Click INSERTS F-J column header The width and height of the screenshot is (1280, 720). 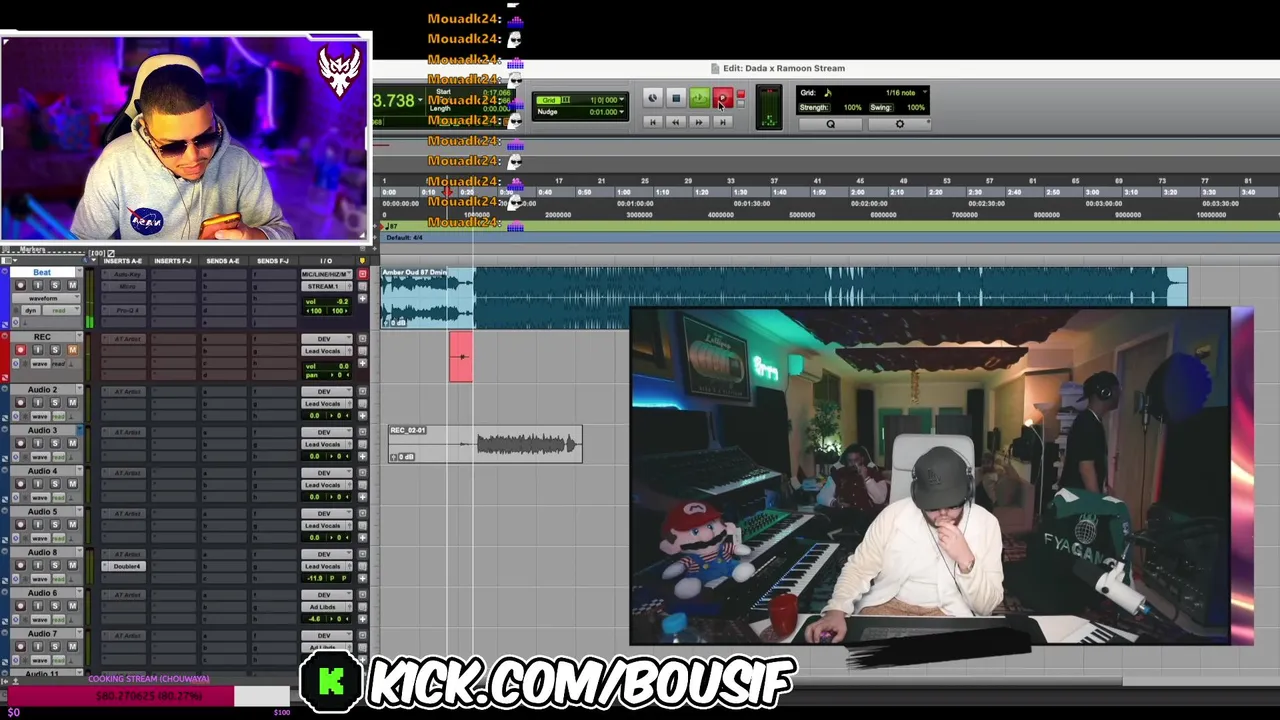click(173, 261)
